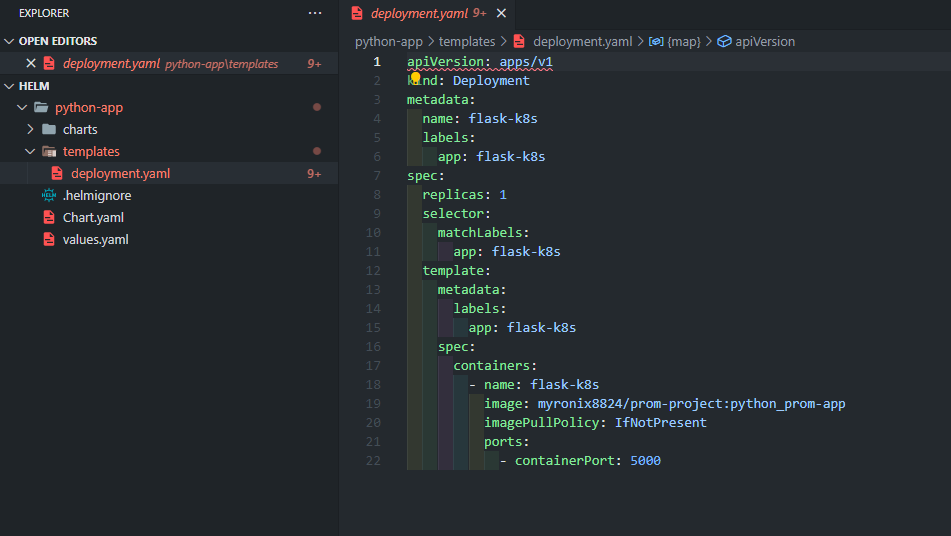951x536 pixels.
Task: Select the deployment.yaml editor tab
Action: [x=420, y=13]
